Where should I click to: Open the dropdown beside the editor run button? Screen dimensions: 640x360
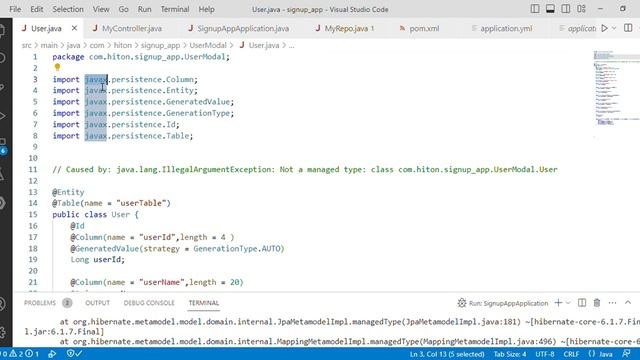(x=614, y=28)
